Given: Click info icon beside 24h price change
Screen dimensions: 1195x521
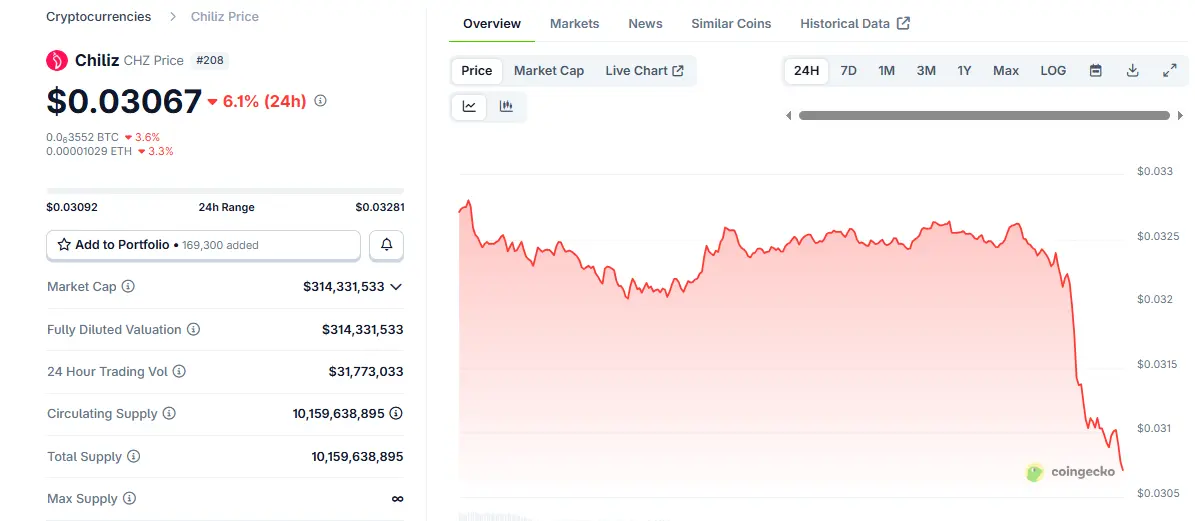Looking at the screenshot, I should click(x=321, y=101).
